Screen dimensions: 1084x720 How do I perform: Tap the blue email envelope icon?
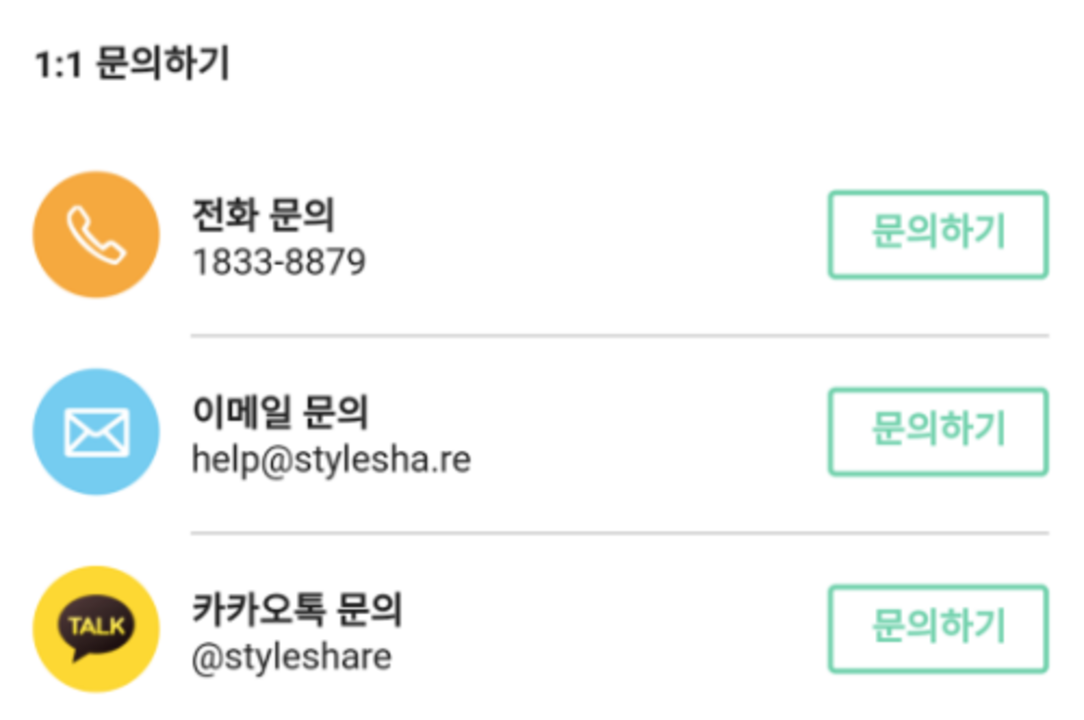click(96, 432)
